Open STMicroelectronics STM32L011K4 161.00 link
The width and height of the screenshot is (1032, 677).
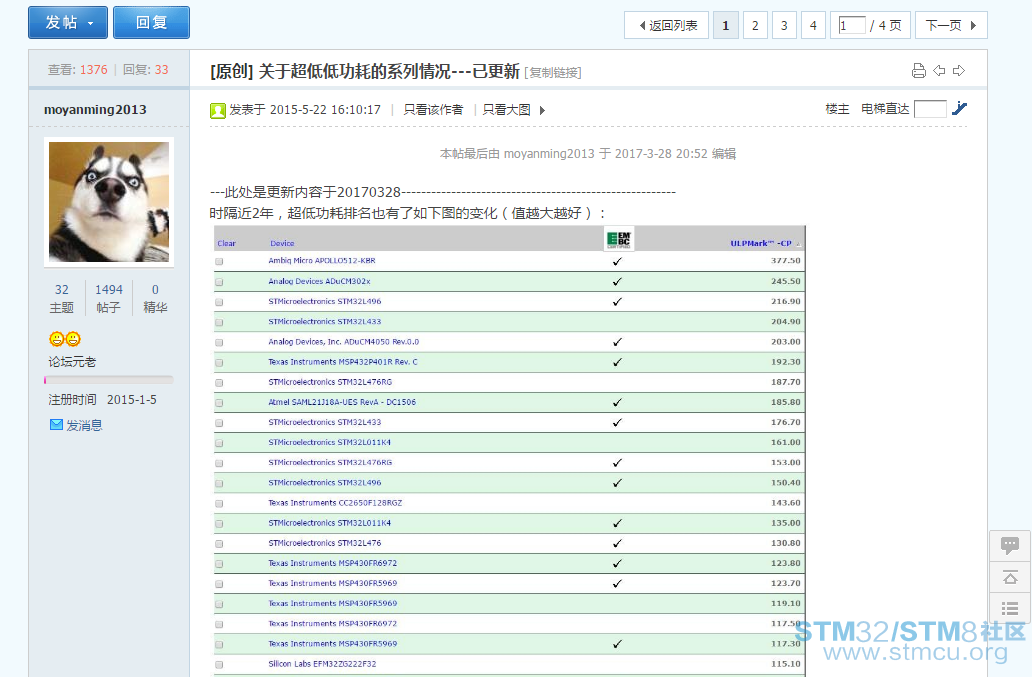click(330, 442)
